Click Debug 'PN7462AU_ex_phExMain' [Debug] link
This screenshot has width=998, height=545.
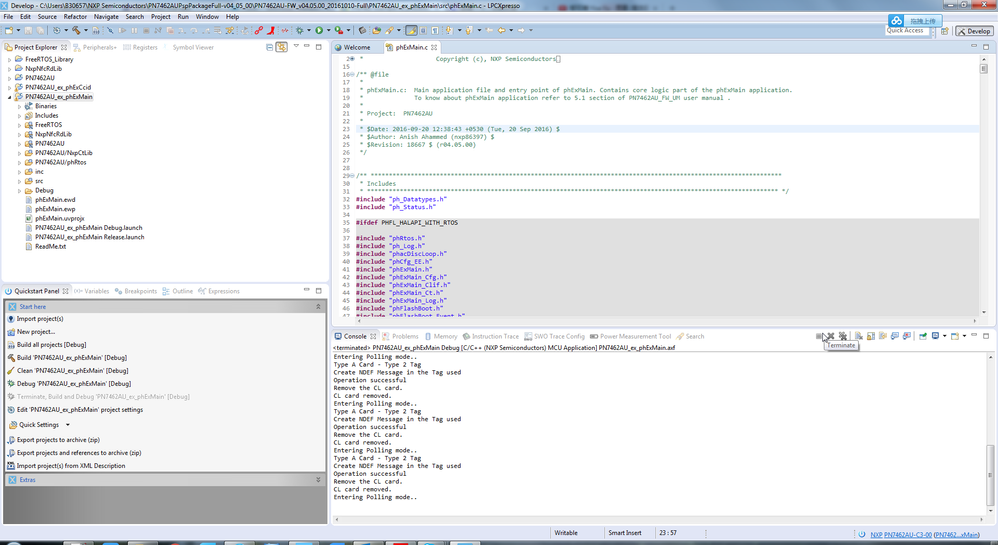74,384
